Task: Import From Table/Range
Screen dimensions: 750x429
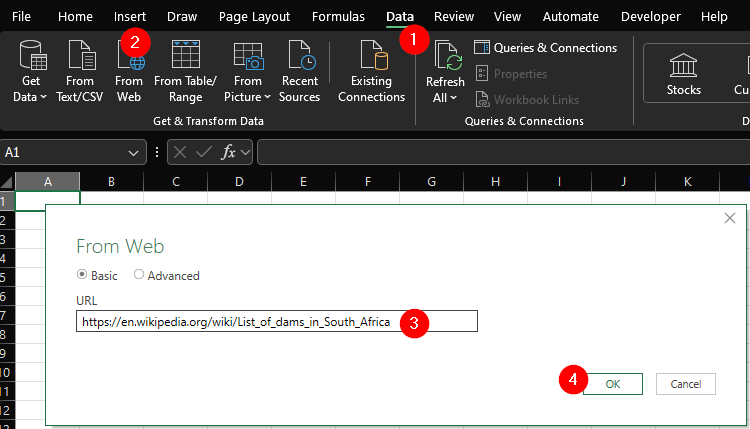Action: (185, 71)
